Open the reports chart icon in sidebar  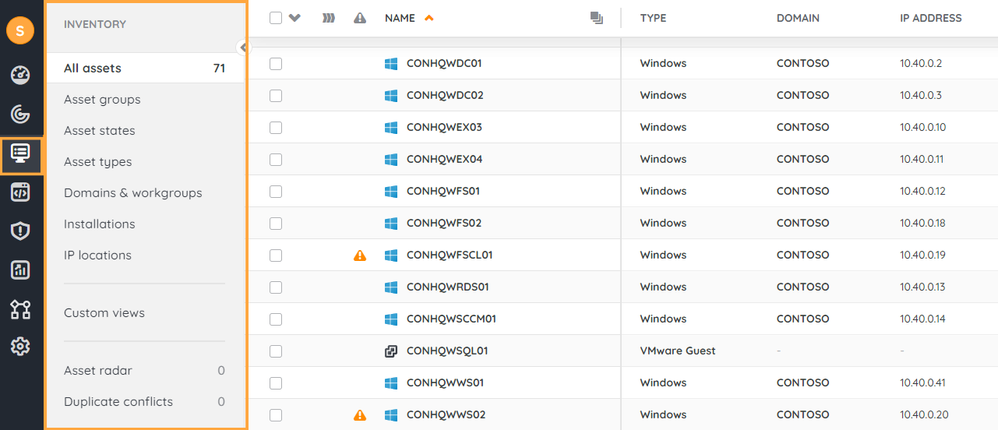(21, 270)
